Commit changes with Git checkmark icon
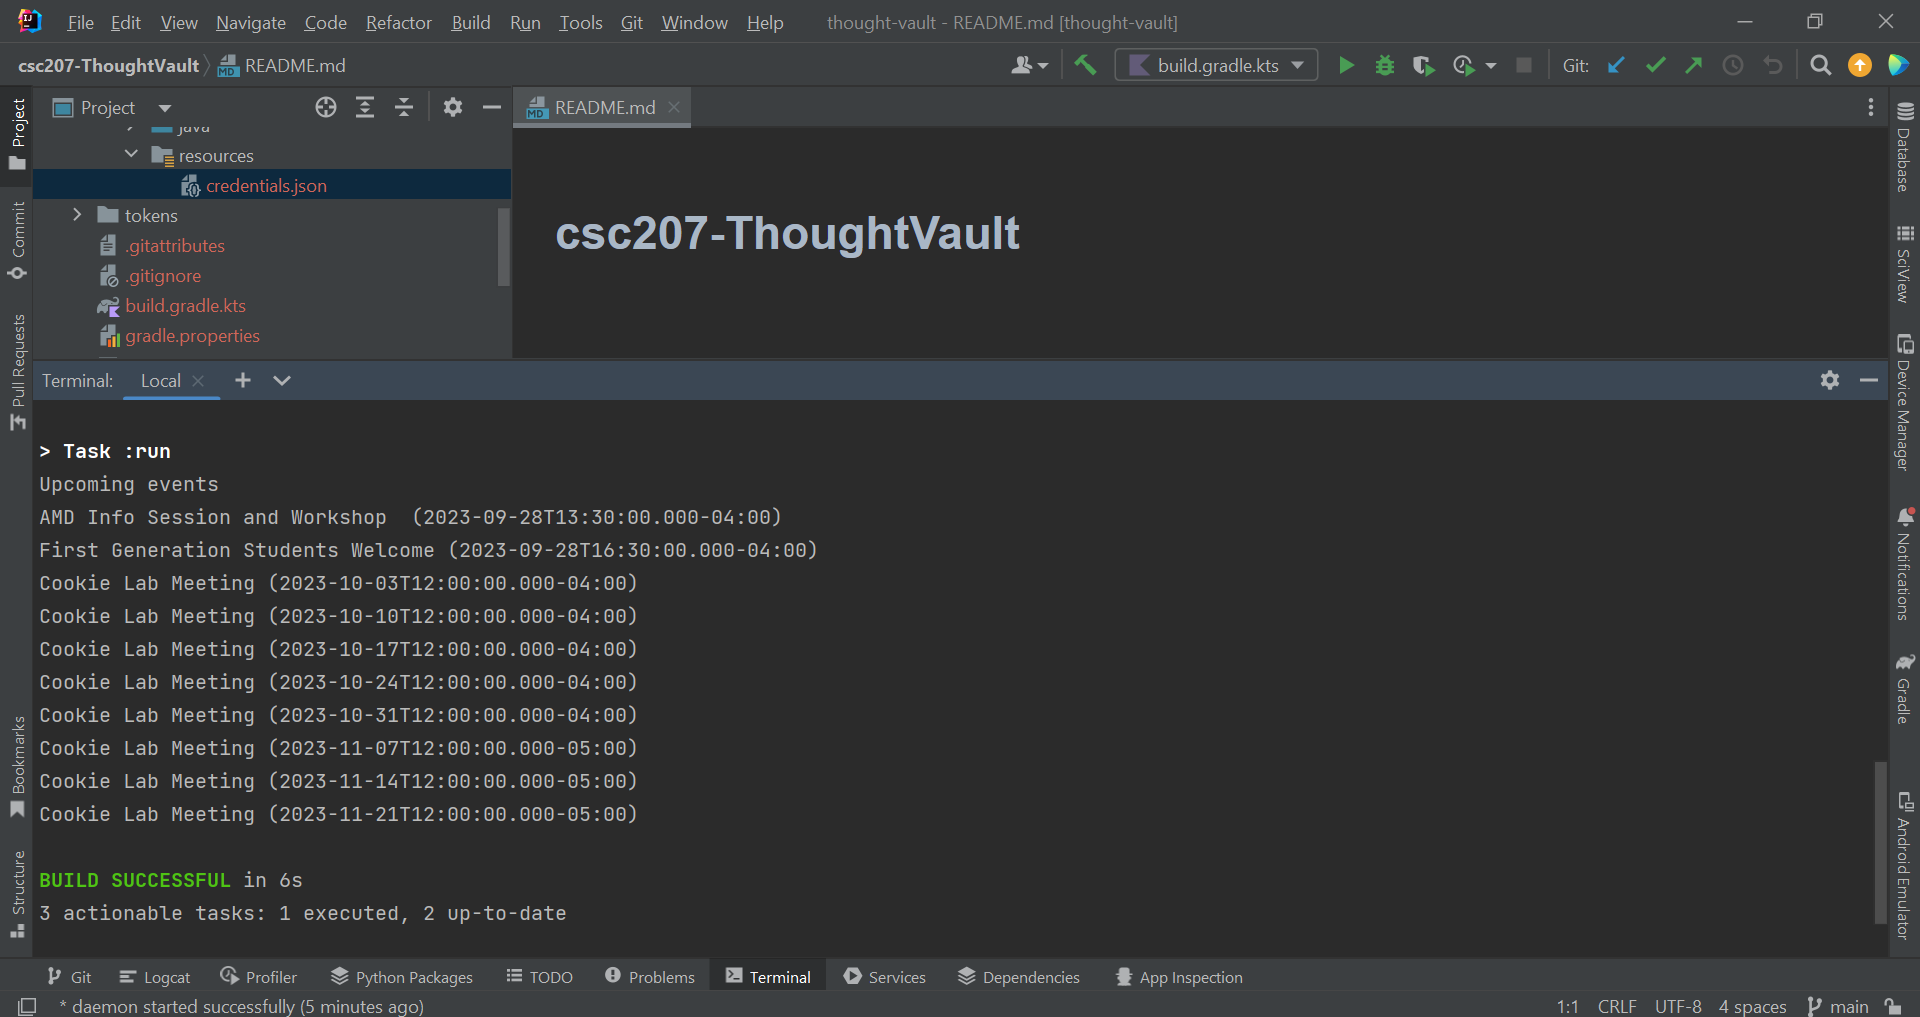Image resolution: width=1920 pixels, height=1017 pixels. pyautogui.click(x=1656, y=65)
